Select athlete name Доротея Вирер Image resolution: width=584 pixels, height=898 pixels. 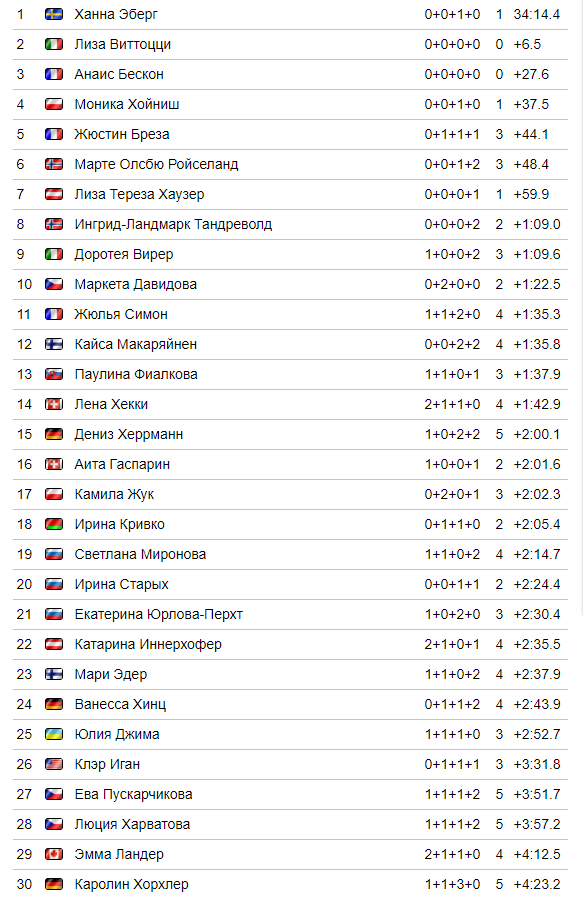pyautogui.click(x=124, y=254)
